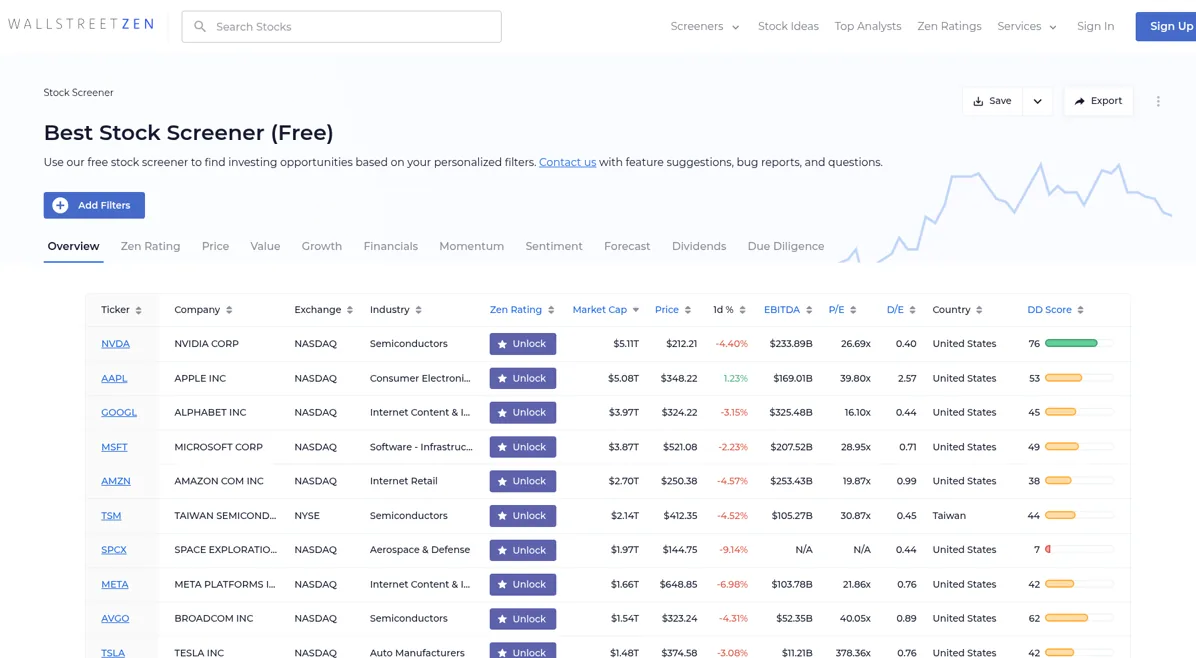
Task: Open the NVDA ticker link
Action: tap(115, 344)
